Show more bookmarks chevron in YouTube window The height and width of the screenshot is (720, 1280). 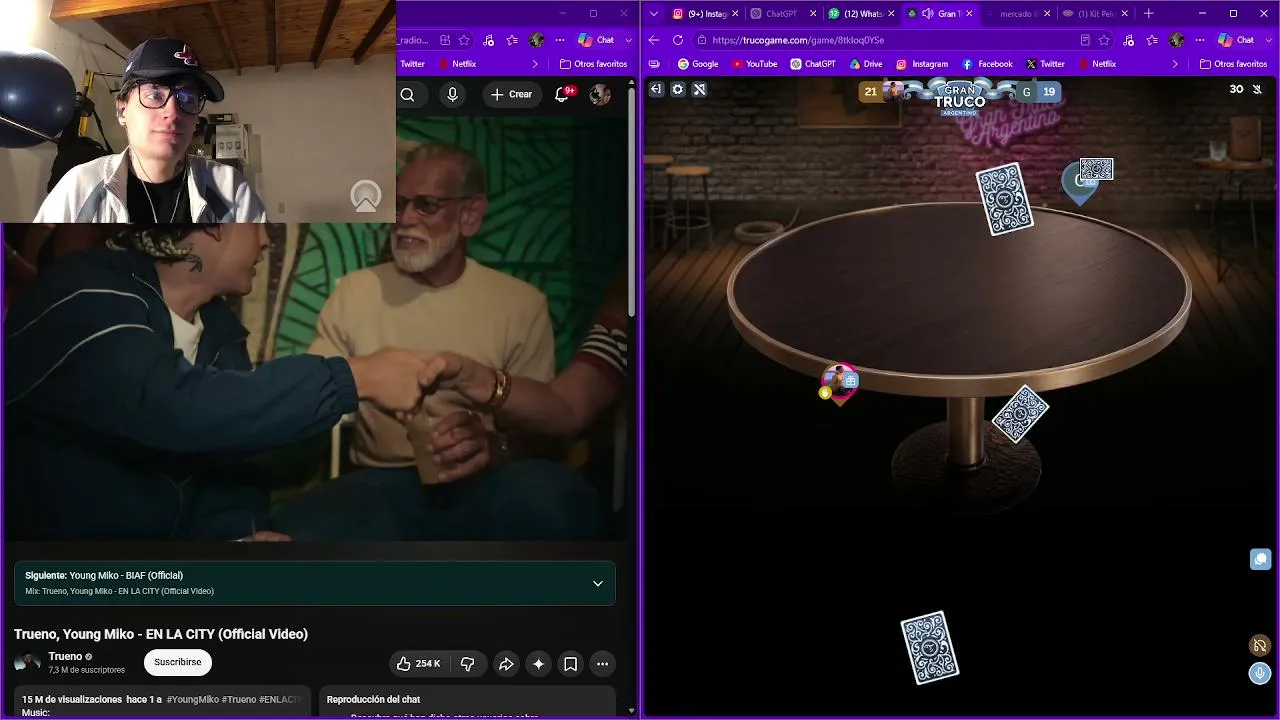pyautogui.click(x=535, y=64)
